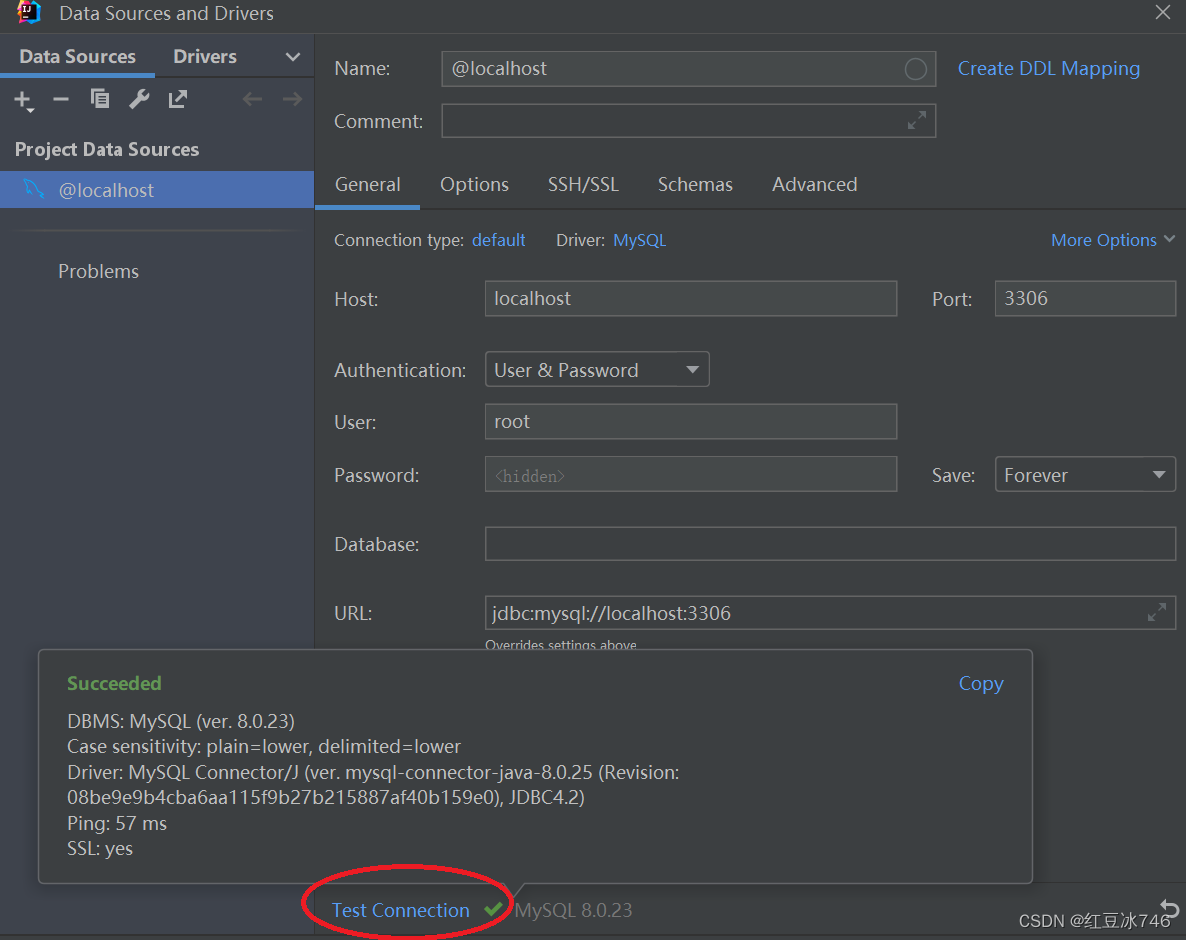Click the Test Connection link
The image size is (1186, 940).
click(x=400, y=910)
